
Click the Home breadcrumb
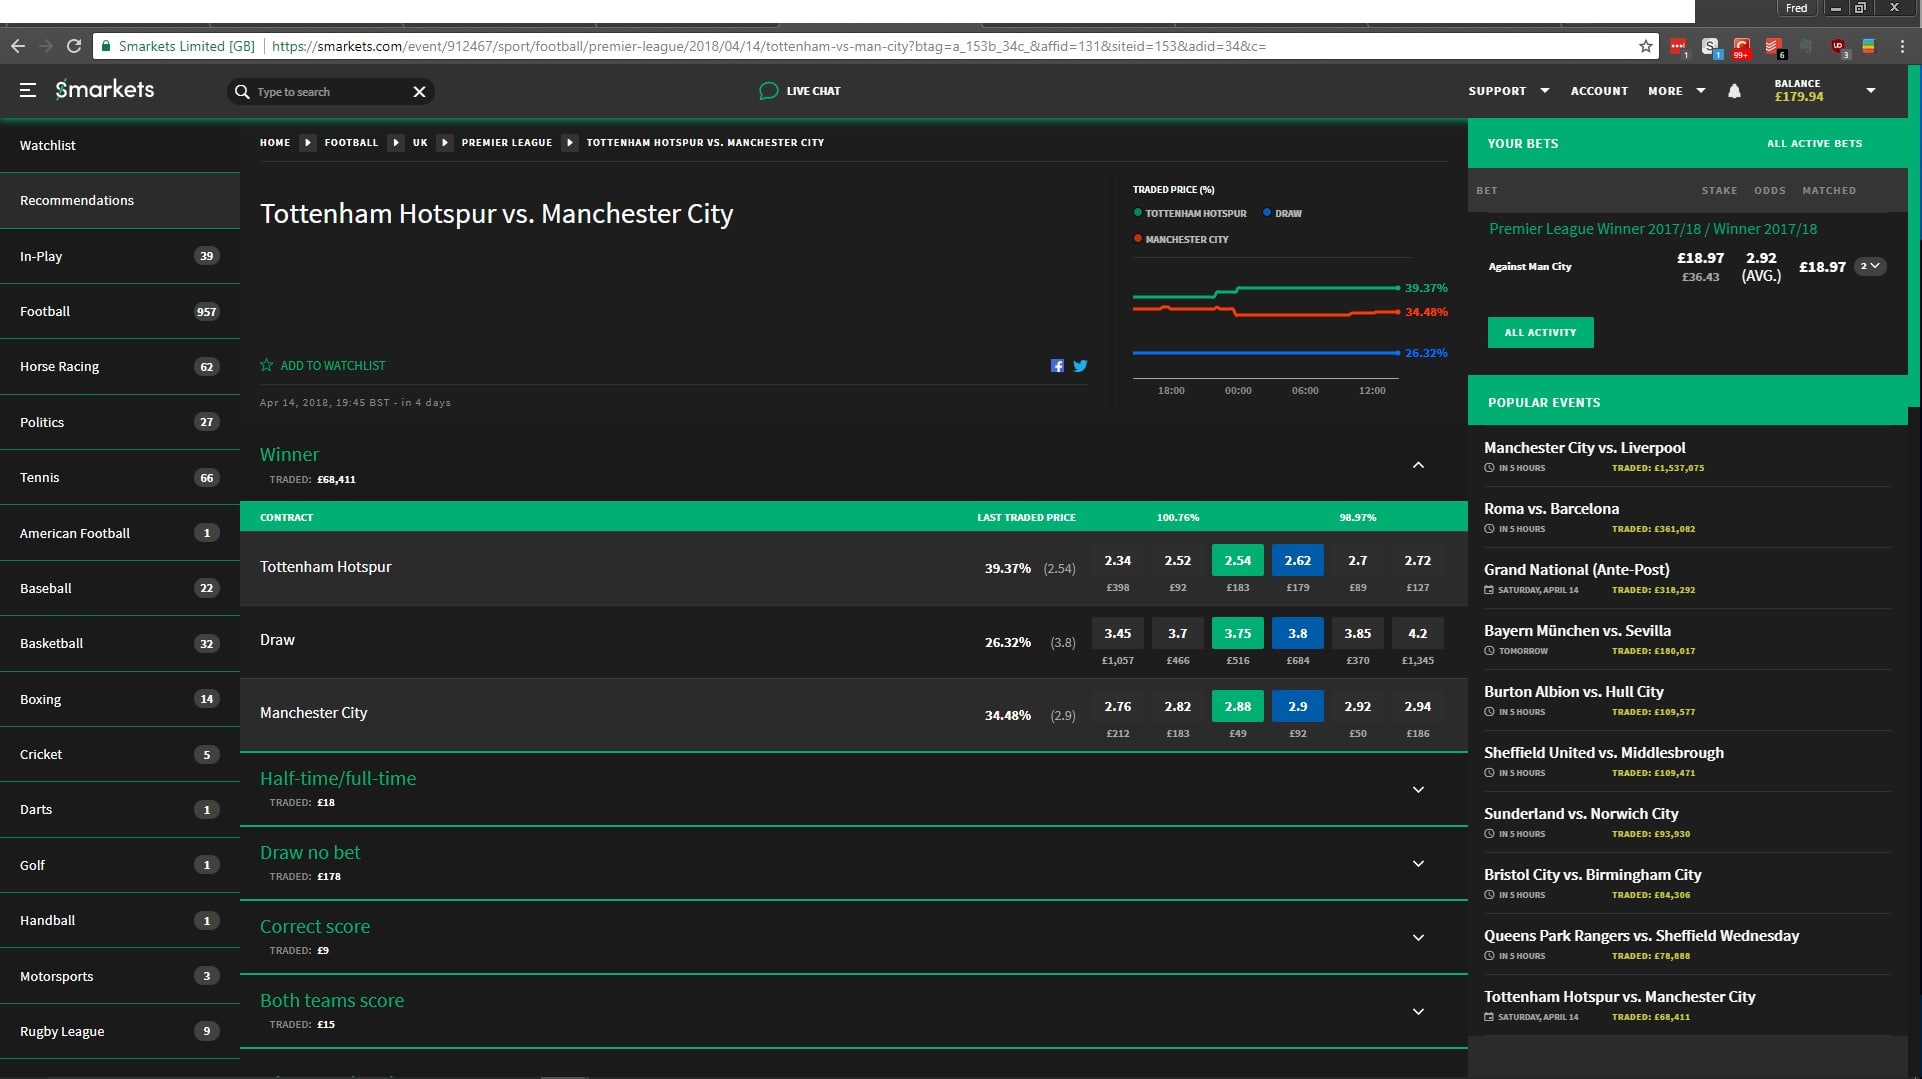[x=275, y=143]
